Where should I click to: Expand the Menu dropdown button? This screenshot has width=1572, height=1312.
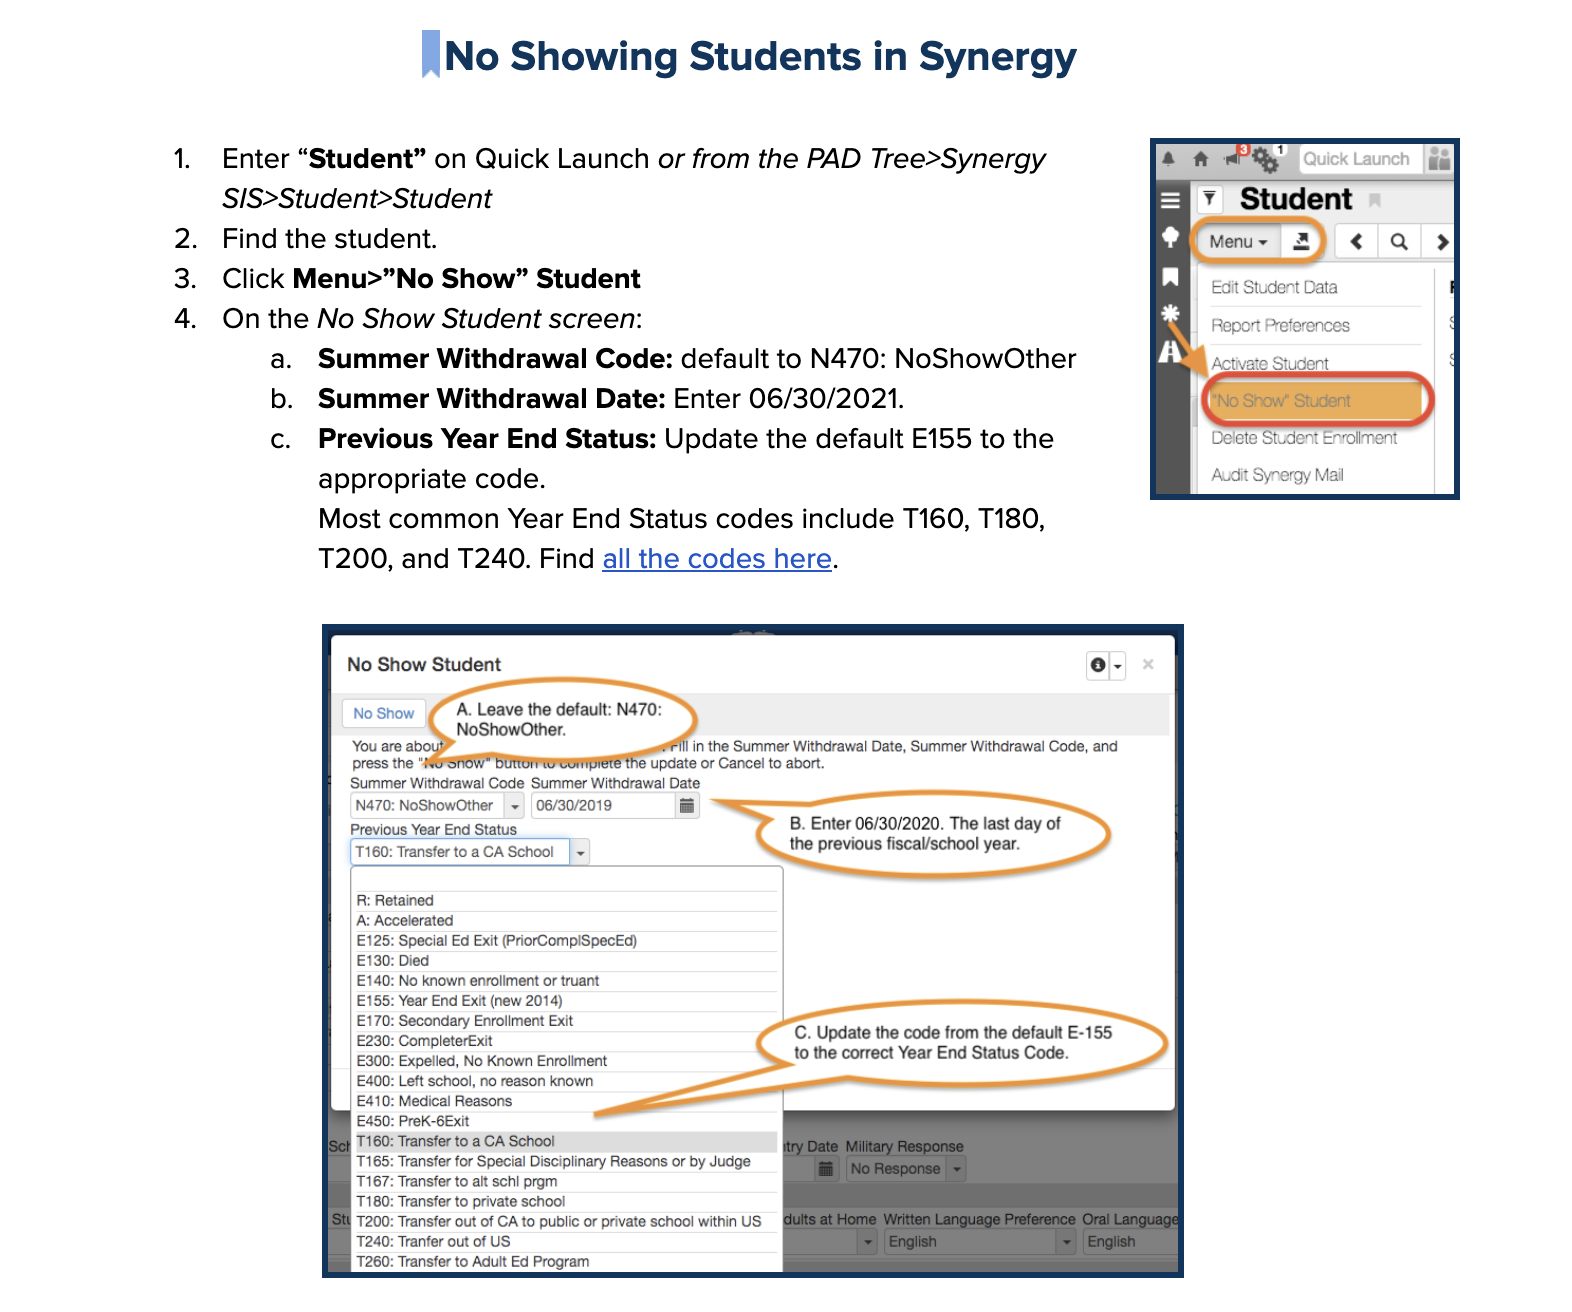1238,242
